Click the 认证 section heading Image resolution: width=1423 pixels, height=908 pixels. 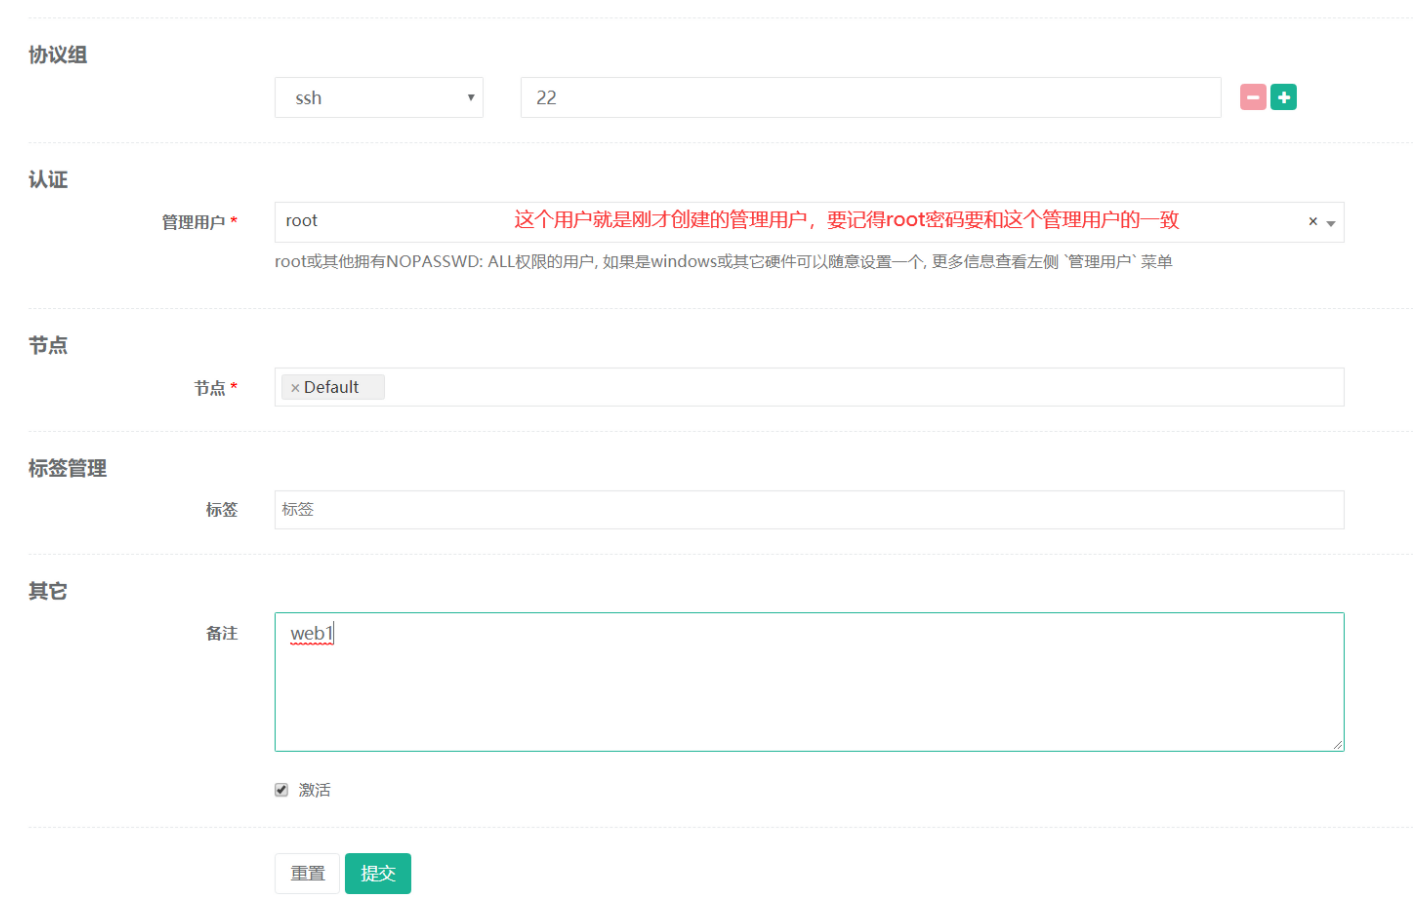[x=48, y=180]
